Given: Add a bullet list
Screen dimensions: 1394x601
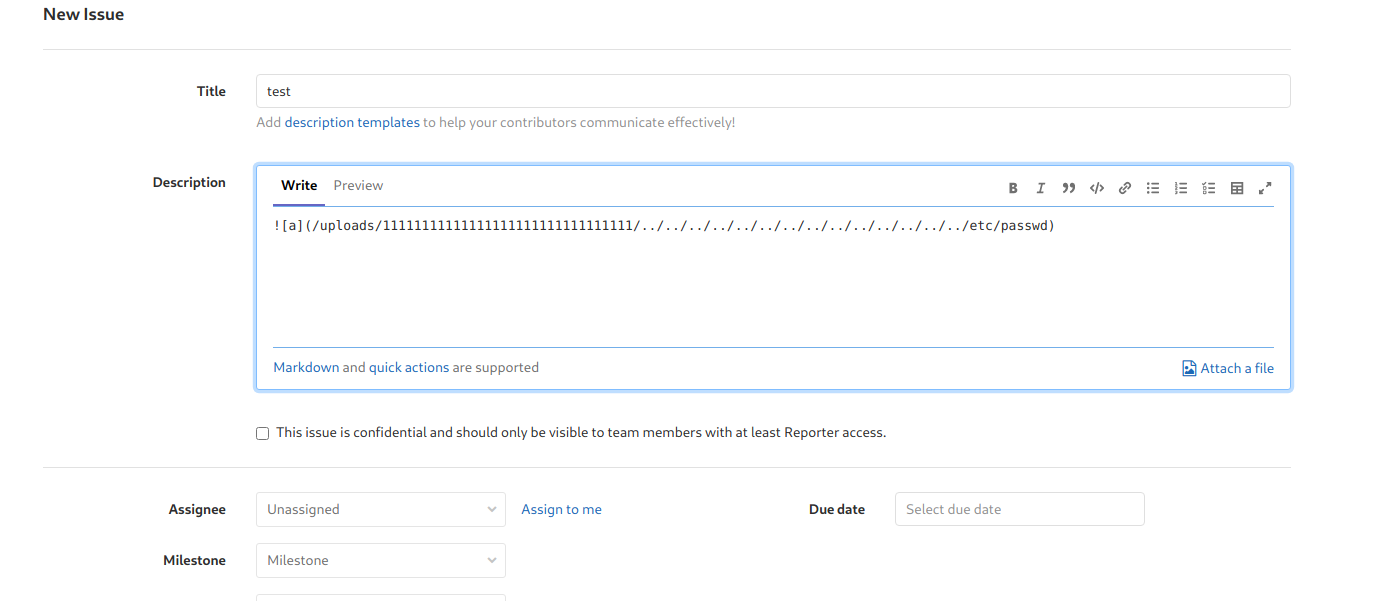Looking at the screenshot, I should point(1153,188).
